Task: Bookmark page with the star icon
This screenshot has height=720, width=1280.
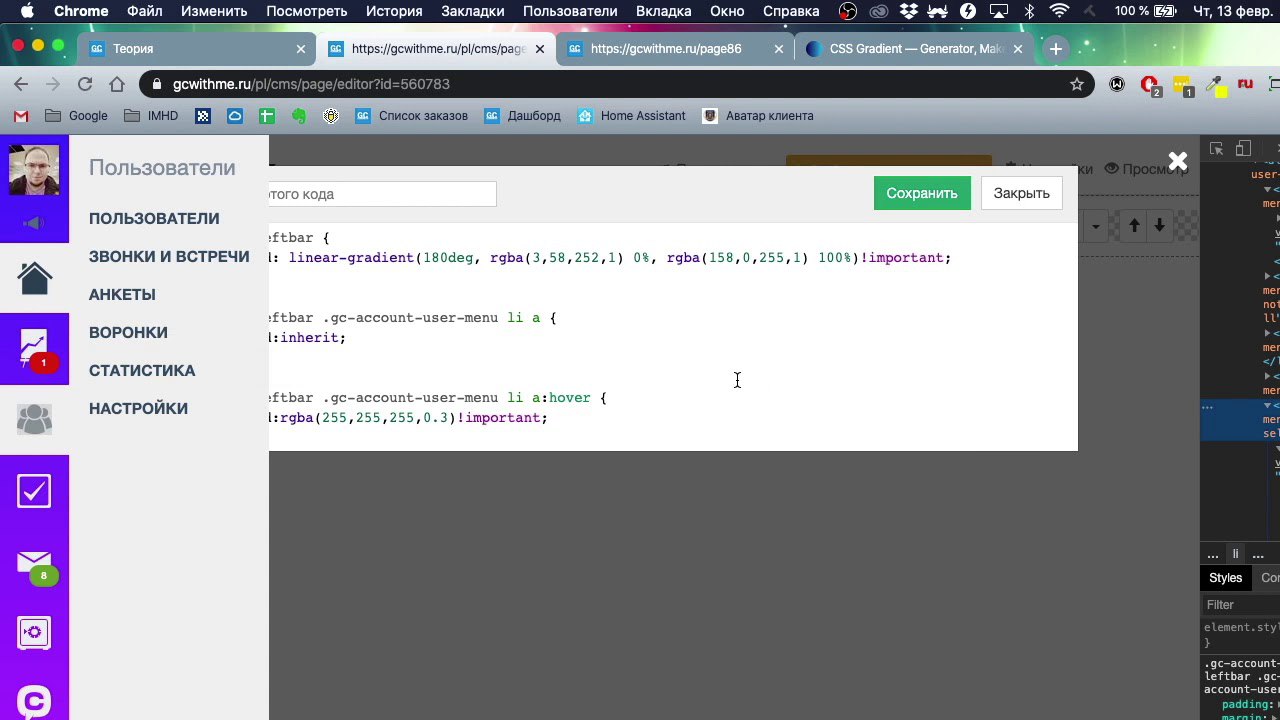Action: (1077, 85)
